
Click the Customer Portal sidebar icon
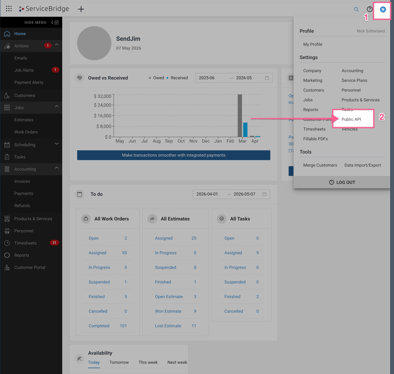click(x=7, y=267)
